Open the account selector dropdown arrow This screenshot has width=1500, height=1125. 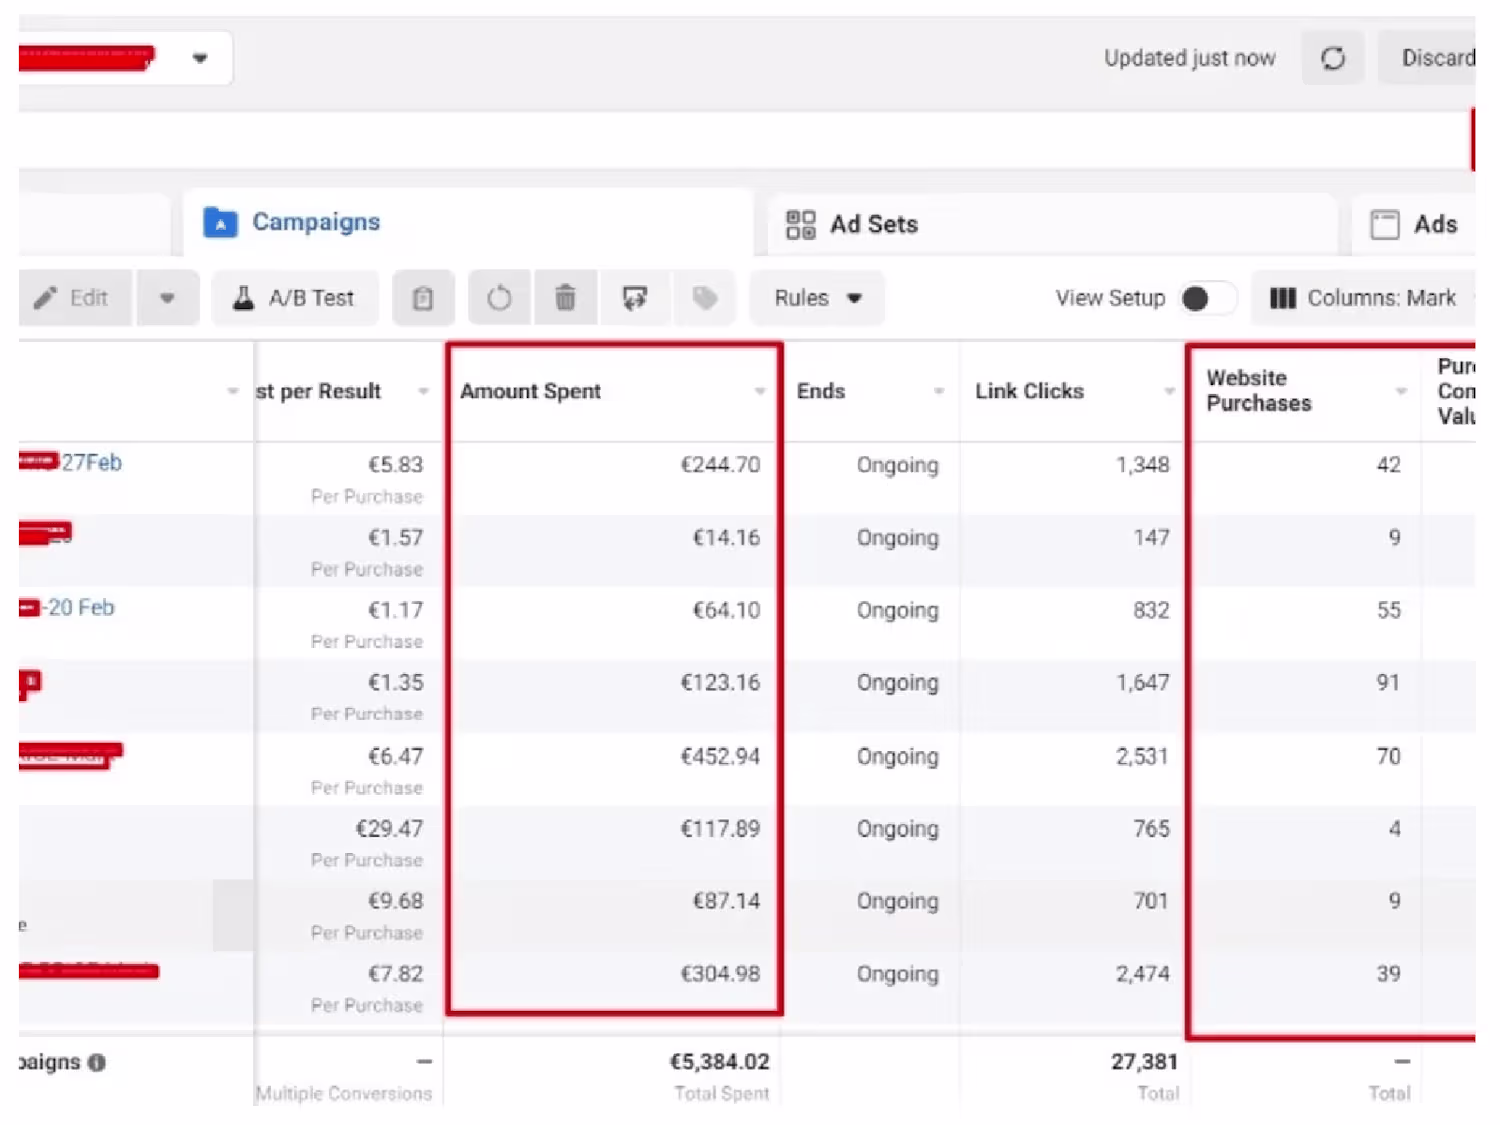click(x=200, y=58)
